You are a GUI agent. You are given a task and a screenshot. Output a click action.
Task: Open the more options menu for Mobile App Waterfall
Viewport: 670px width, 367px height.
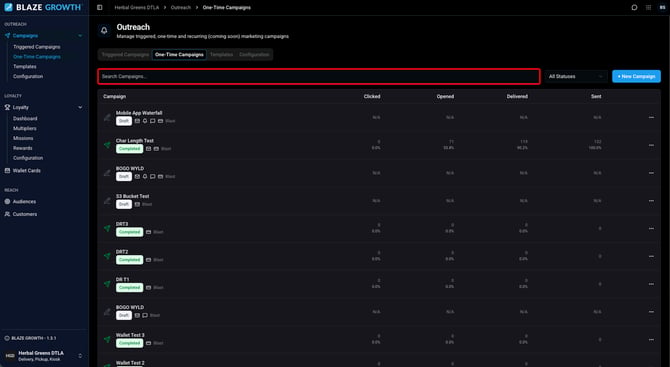[x=651, y=117]
